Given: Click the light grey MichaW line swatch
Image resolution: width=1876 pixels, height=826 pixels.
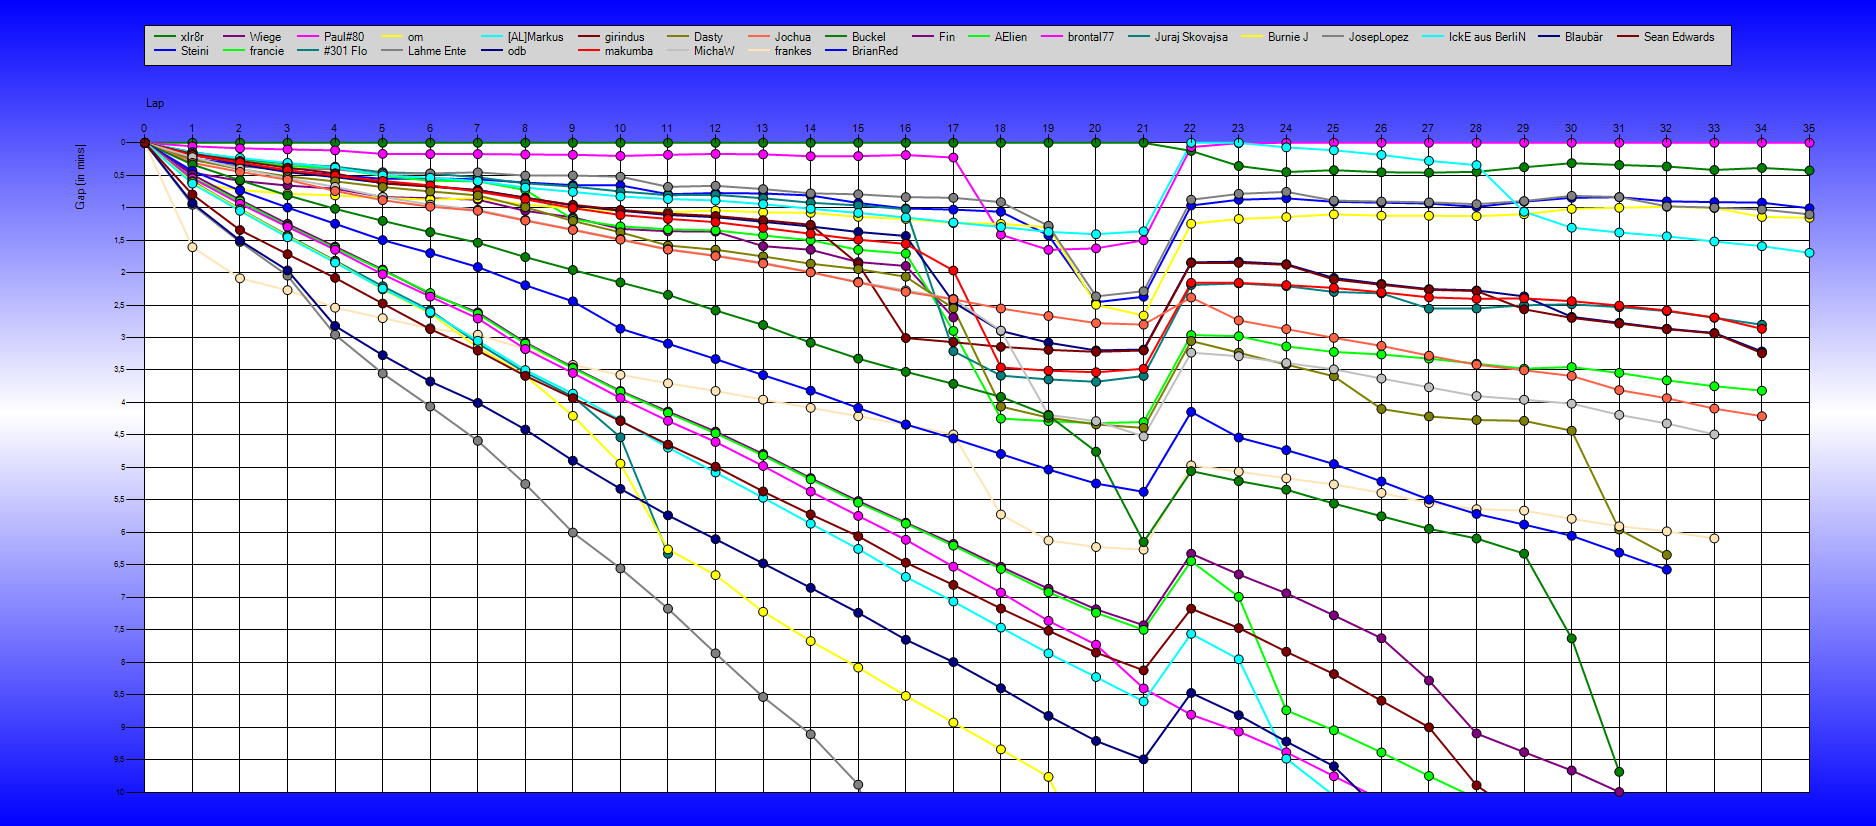Looking at the screenshot, I should (x=679, y=51).
